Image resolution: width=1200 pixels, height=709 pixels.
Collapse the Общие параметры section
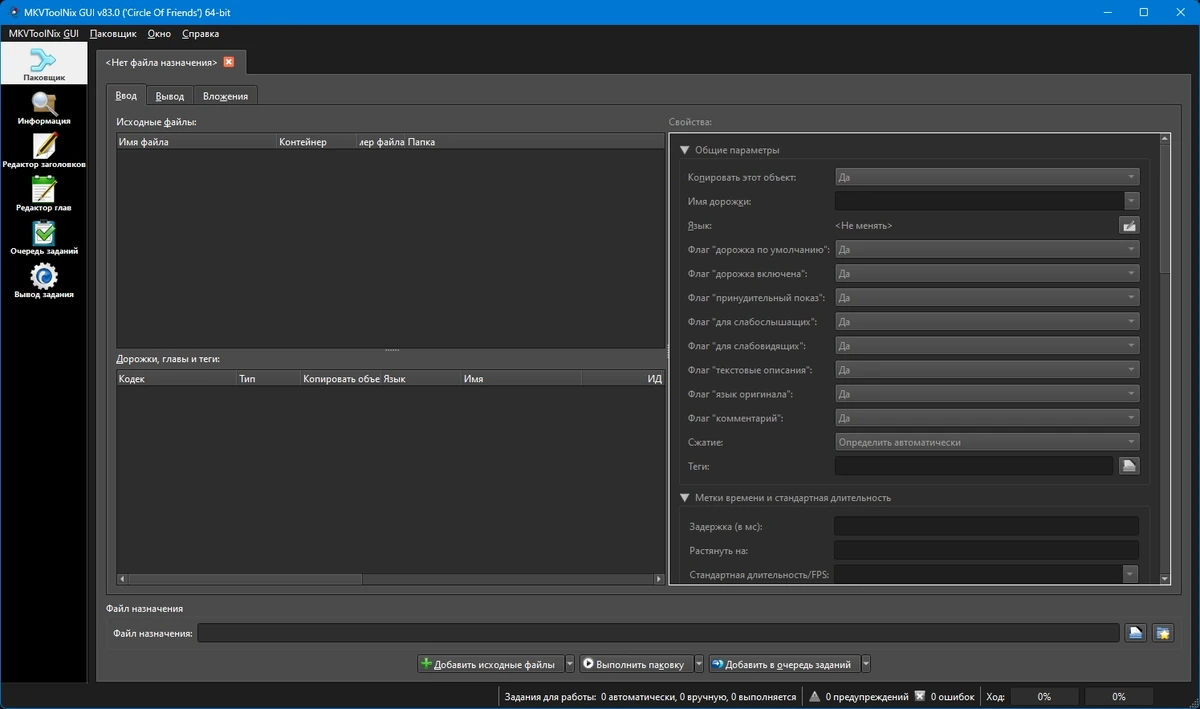[x=685, y=150]
